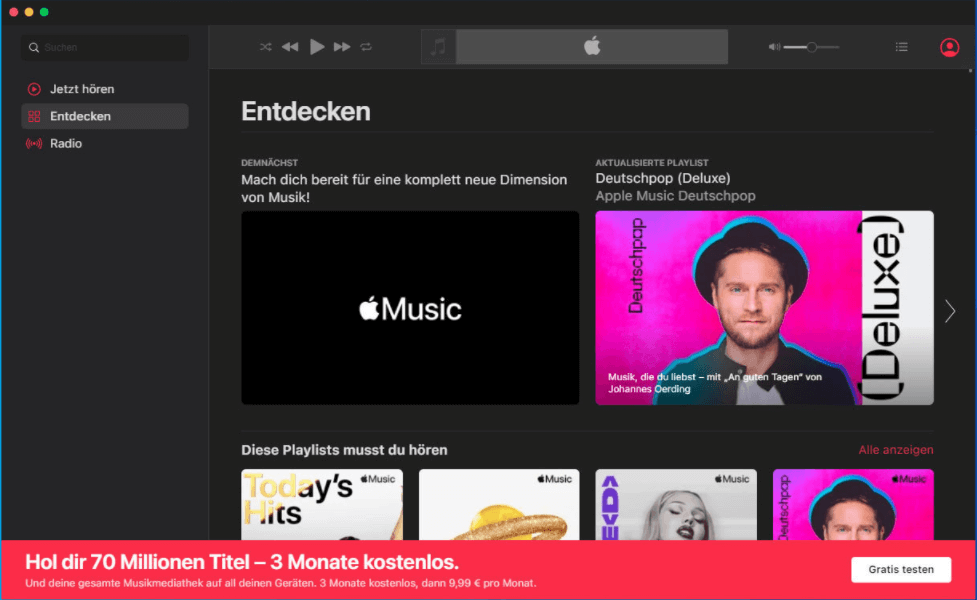Open the Deutschpop (Deluxe) title link
This screenshot has width=977, height=600.
pos(663,178)
